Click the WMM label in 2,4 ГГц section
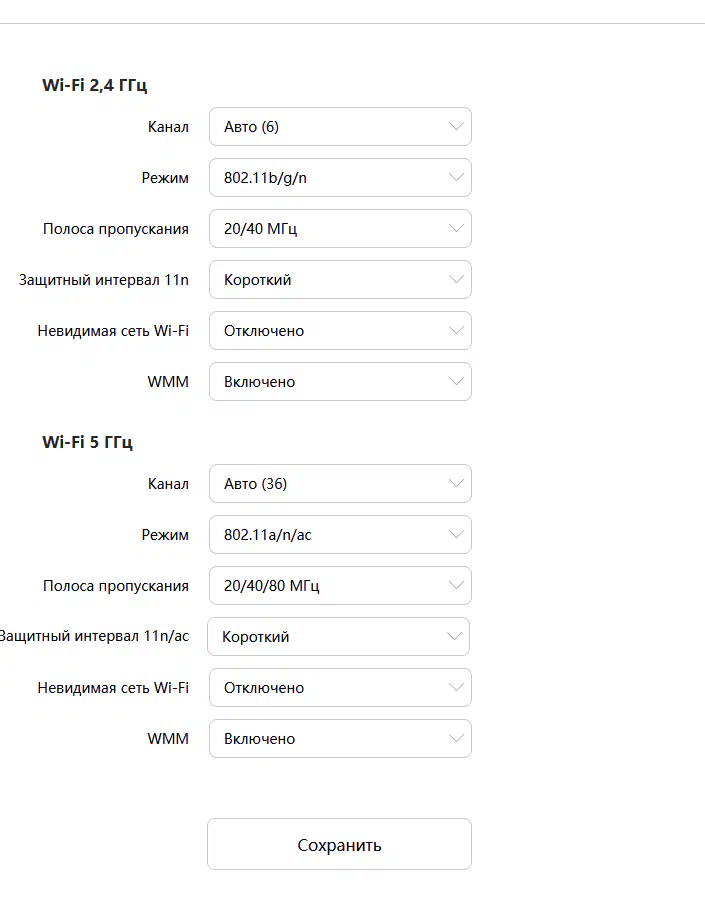 pyautogui.click(x=168, y=382)
